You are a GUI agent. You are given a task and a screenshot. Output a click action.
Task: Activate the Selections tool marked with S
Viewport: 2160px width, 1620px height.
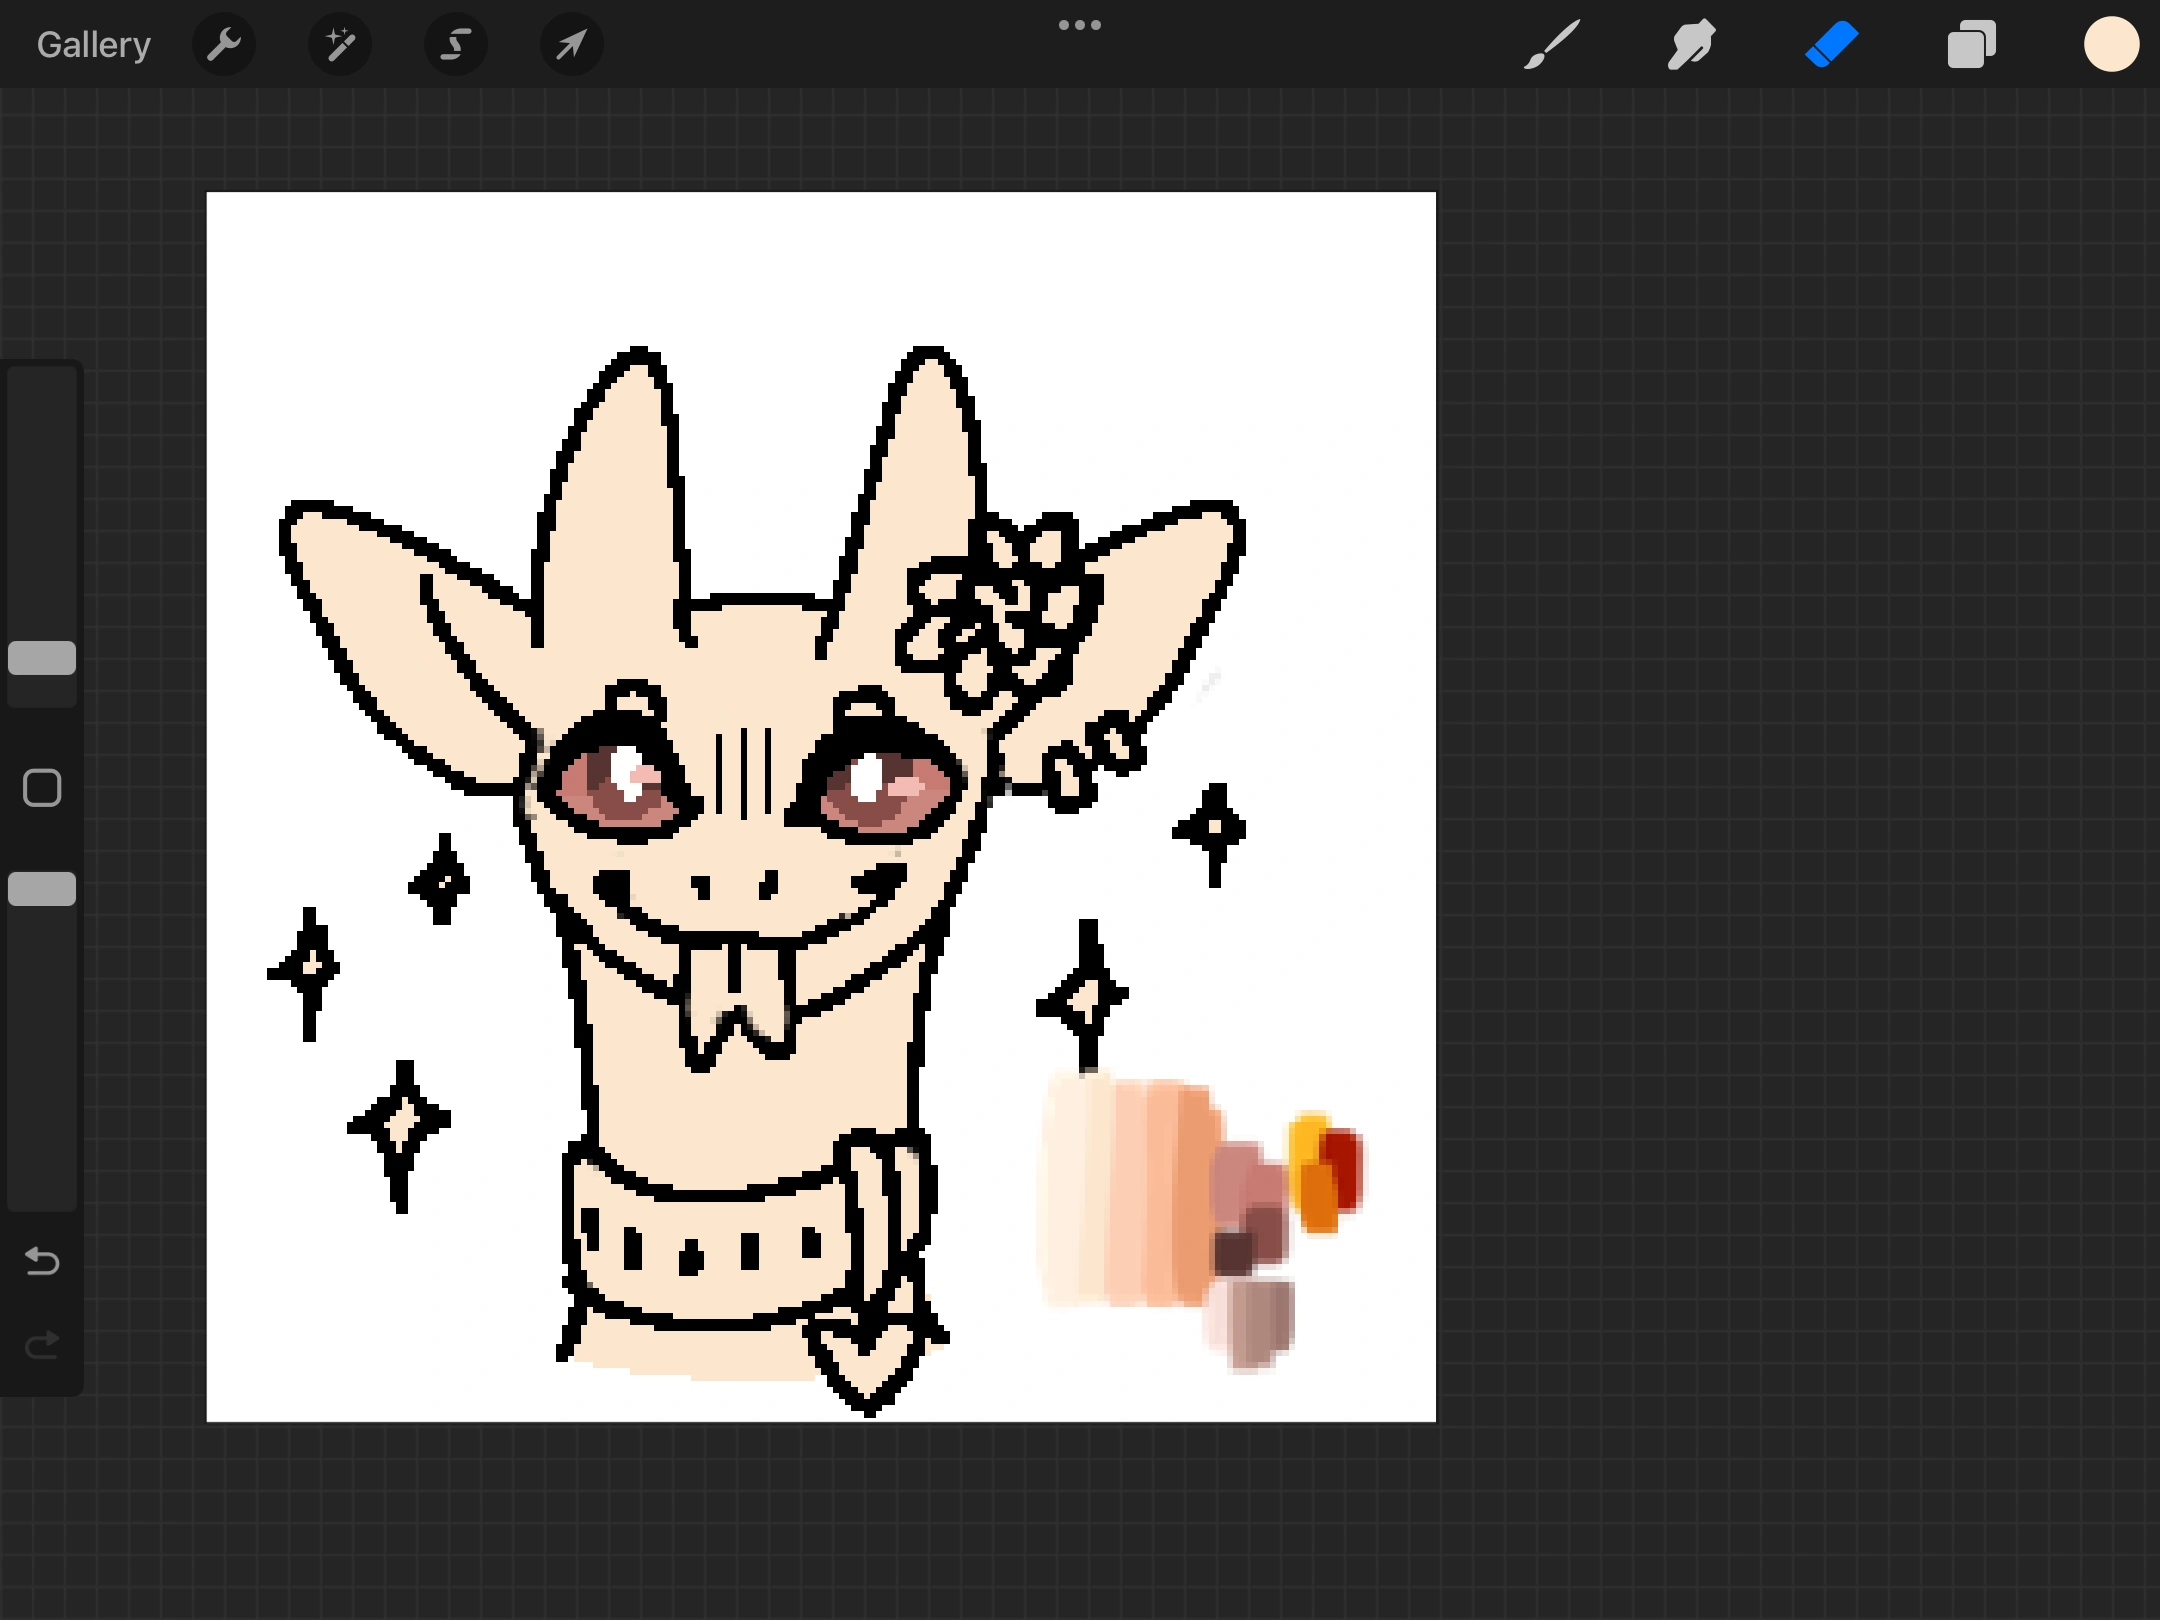click(x=455, y=44)
